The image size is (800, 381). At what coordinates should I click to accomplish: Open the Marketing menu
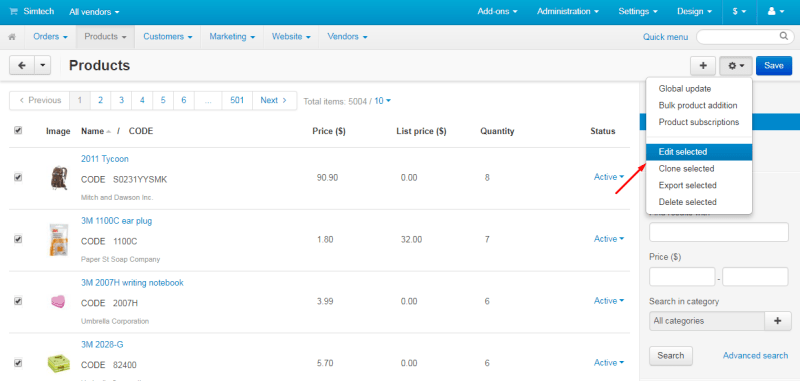[x=232, y=37]
